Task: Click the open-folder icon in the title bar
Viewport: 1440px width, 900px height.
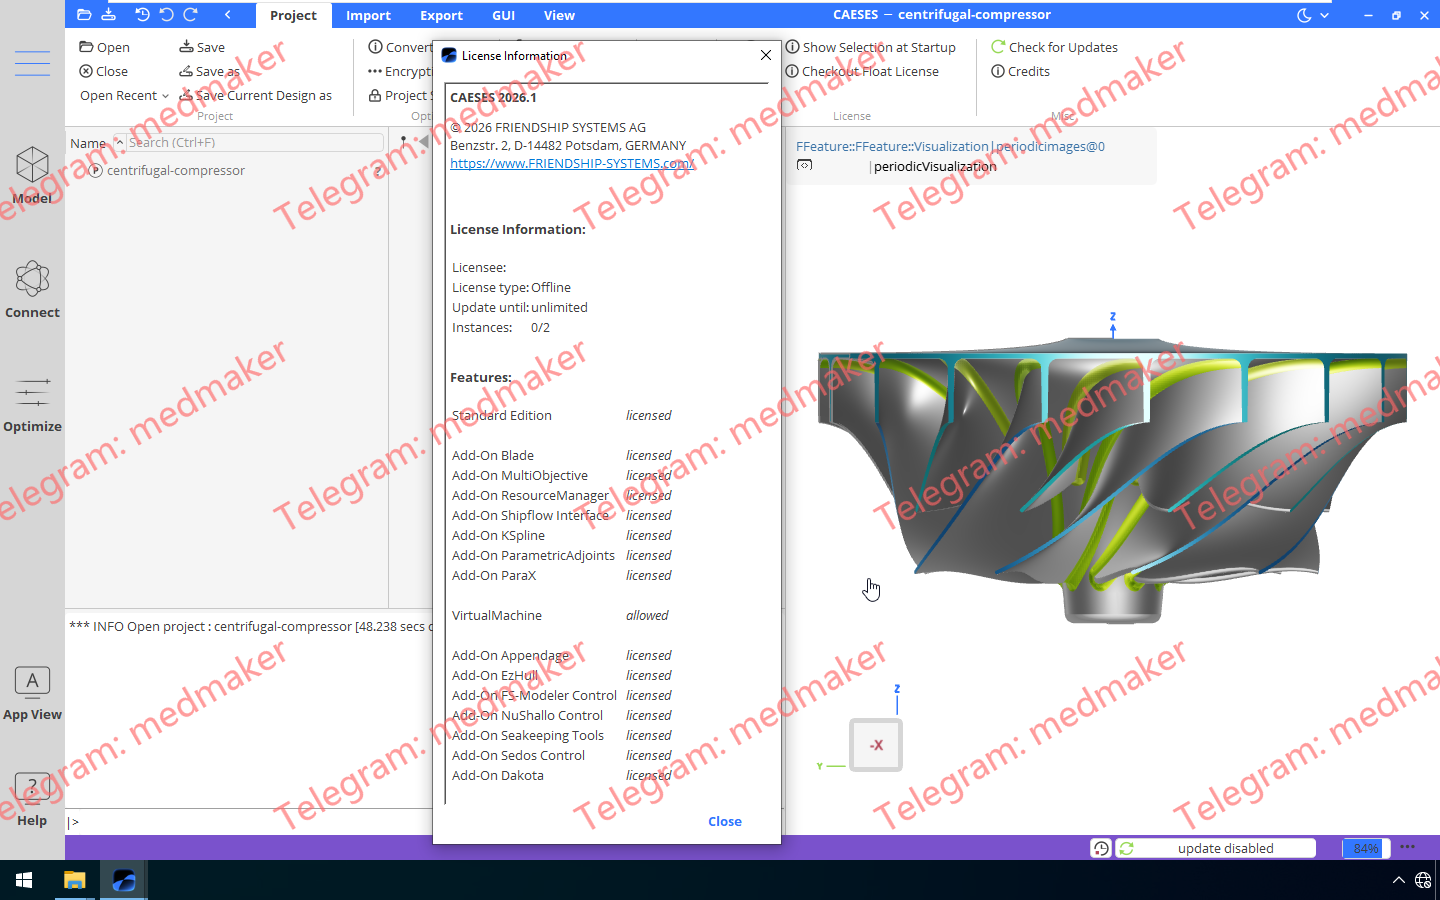Action: pyautogui.click(x=84, y=15)
